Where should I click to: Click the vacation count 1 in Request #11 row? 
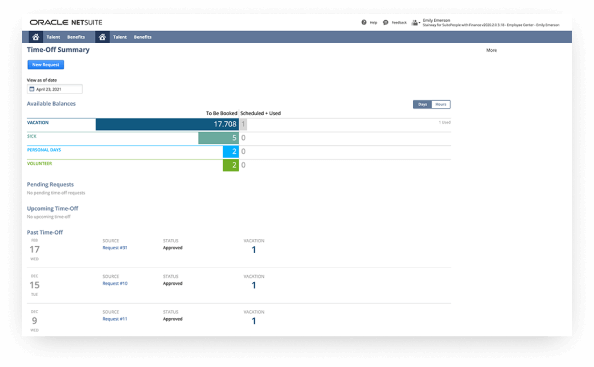(254, 321)
